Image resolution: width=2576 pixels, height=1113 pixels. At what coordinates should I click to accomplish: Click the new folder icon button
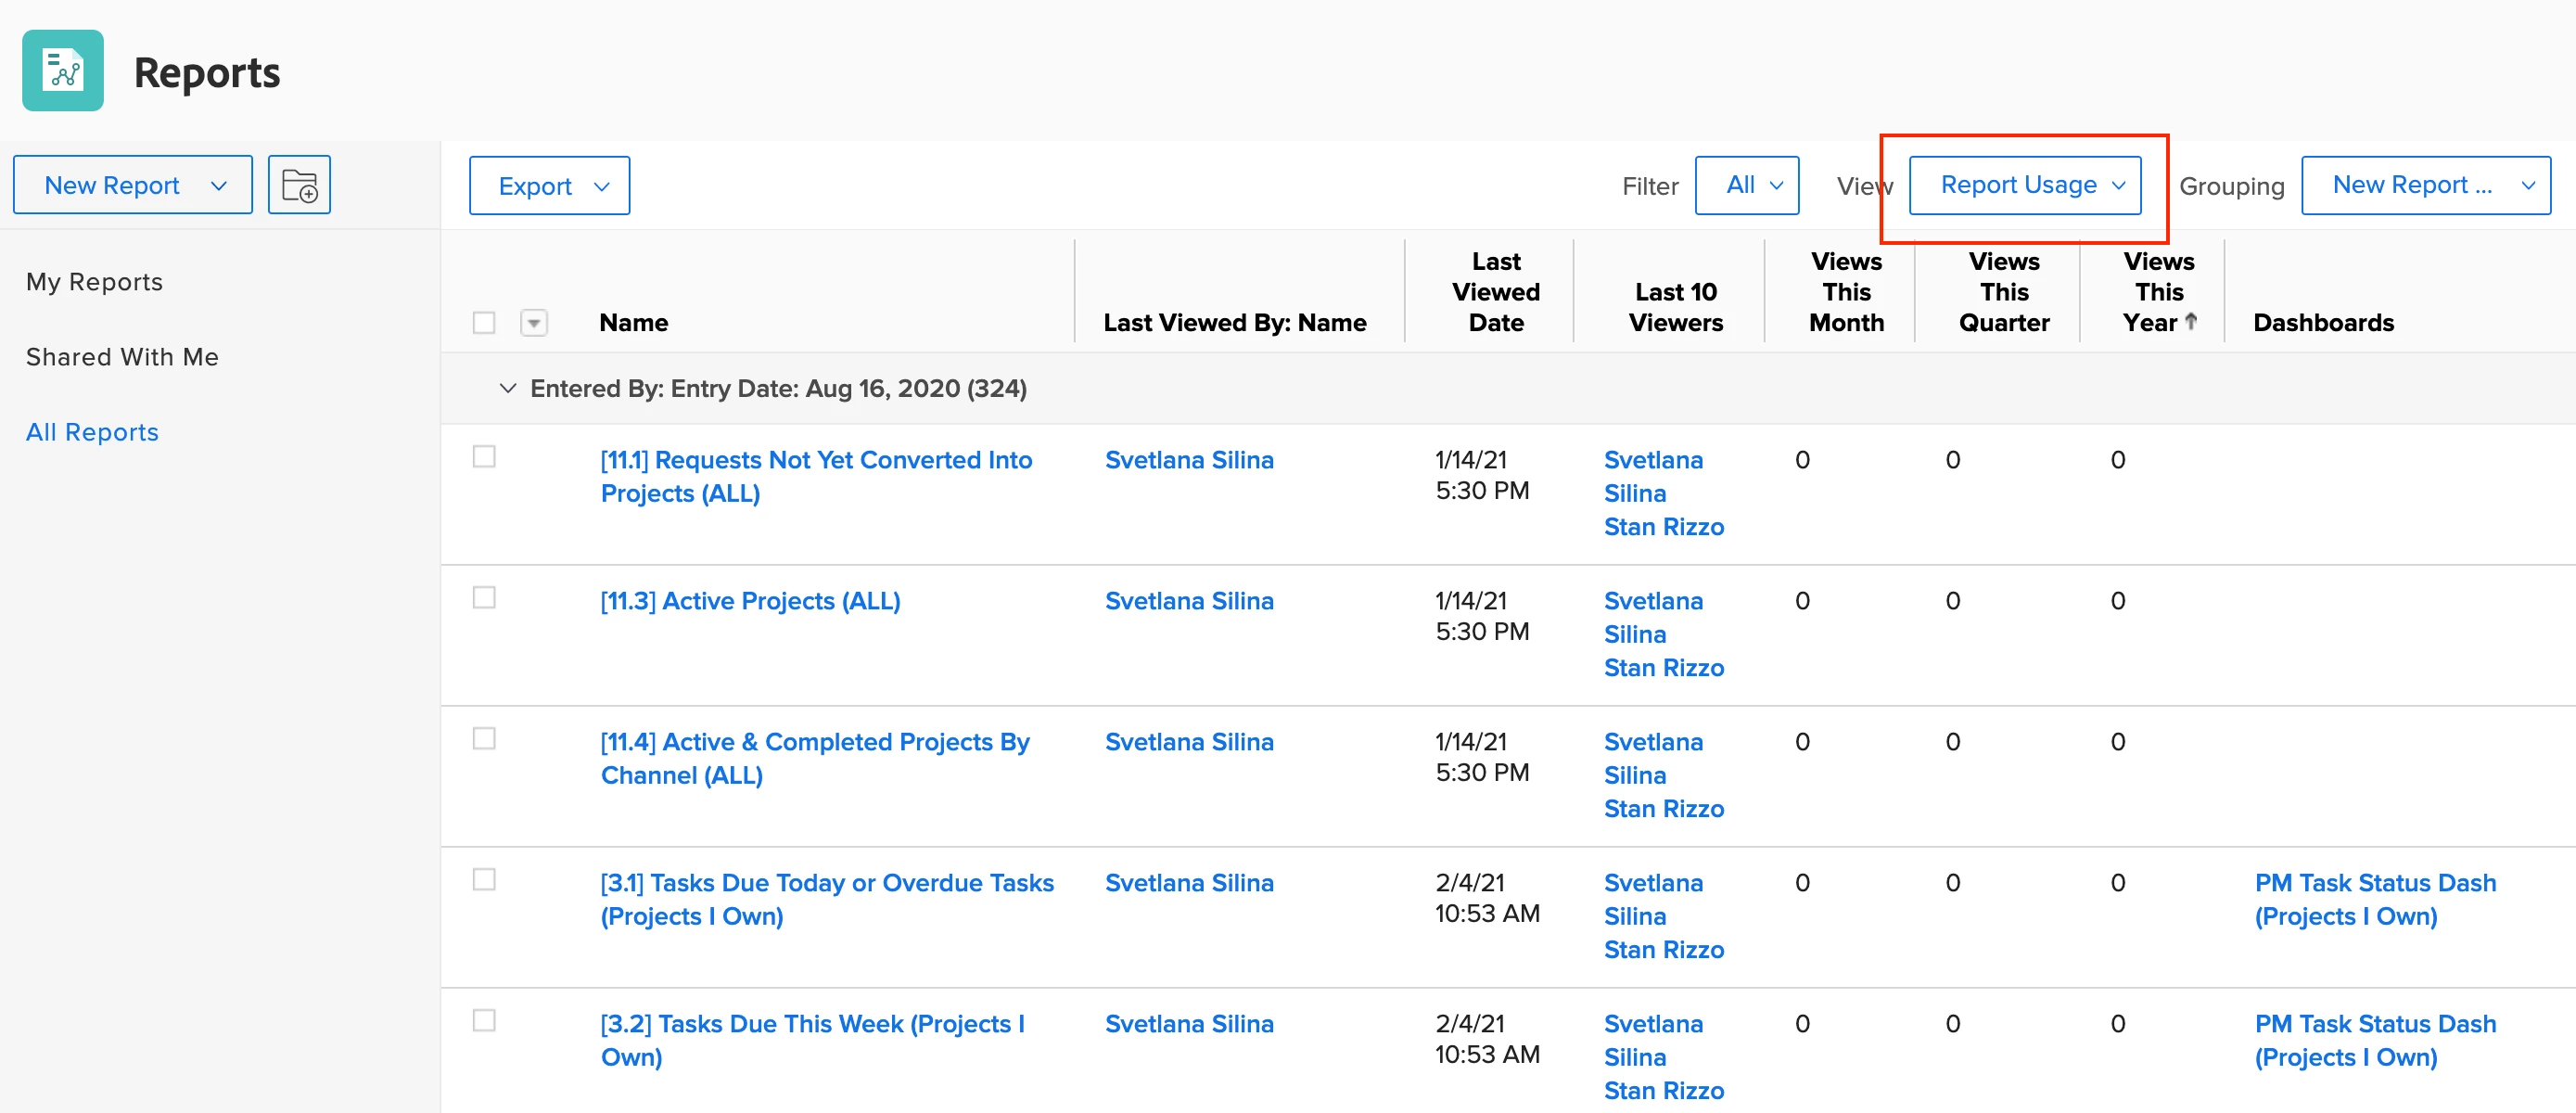299,185
